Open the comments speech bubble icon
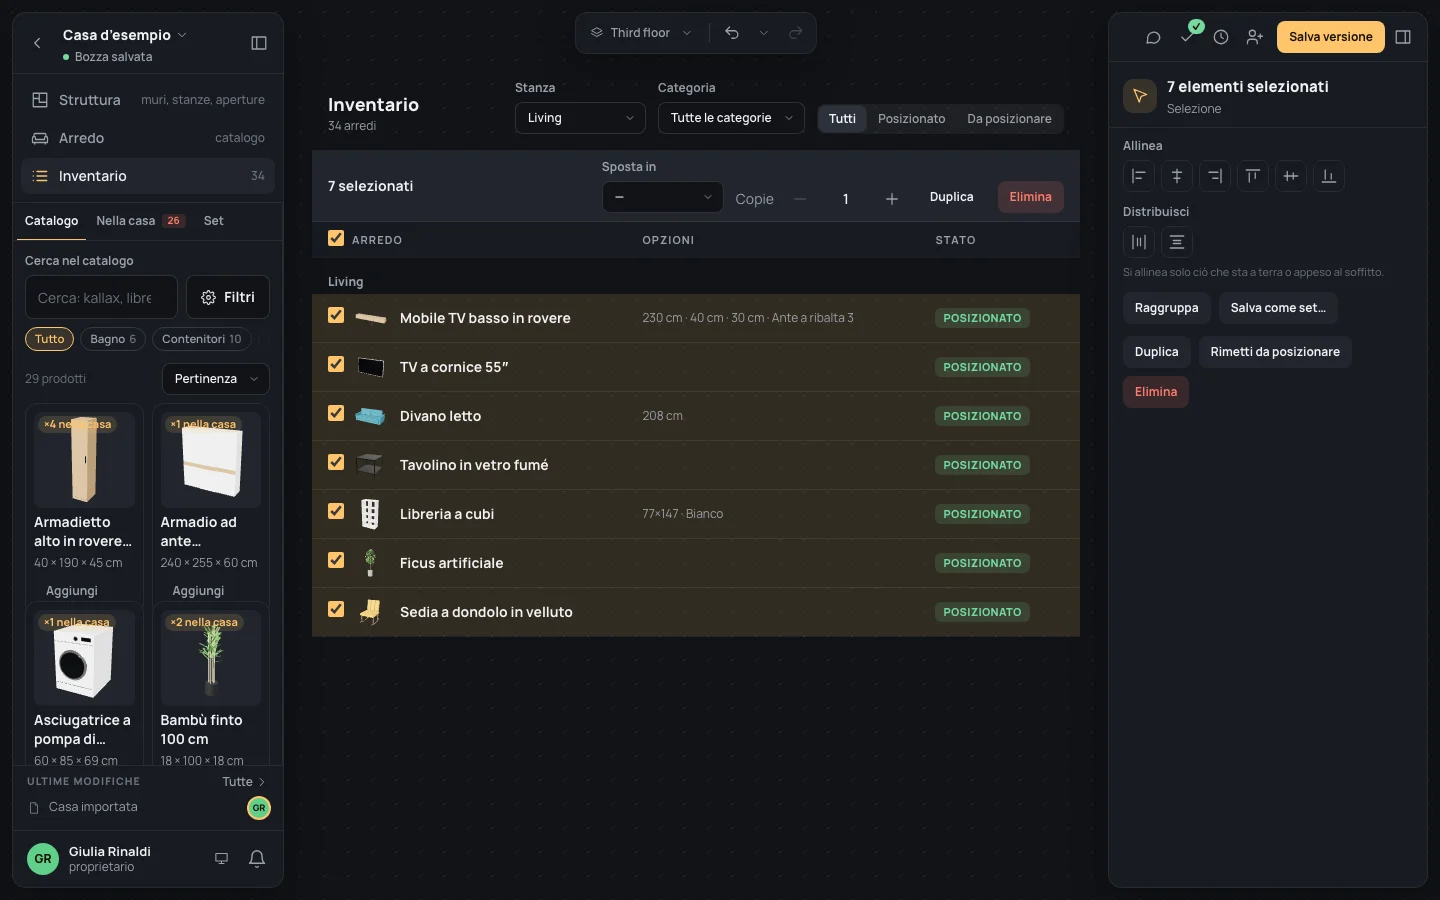The width and height of the screenshot is (1440, 900). click(1153, 37)
